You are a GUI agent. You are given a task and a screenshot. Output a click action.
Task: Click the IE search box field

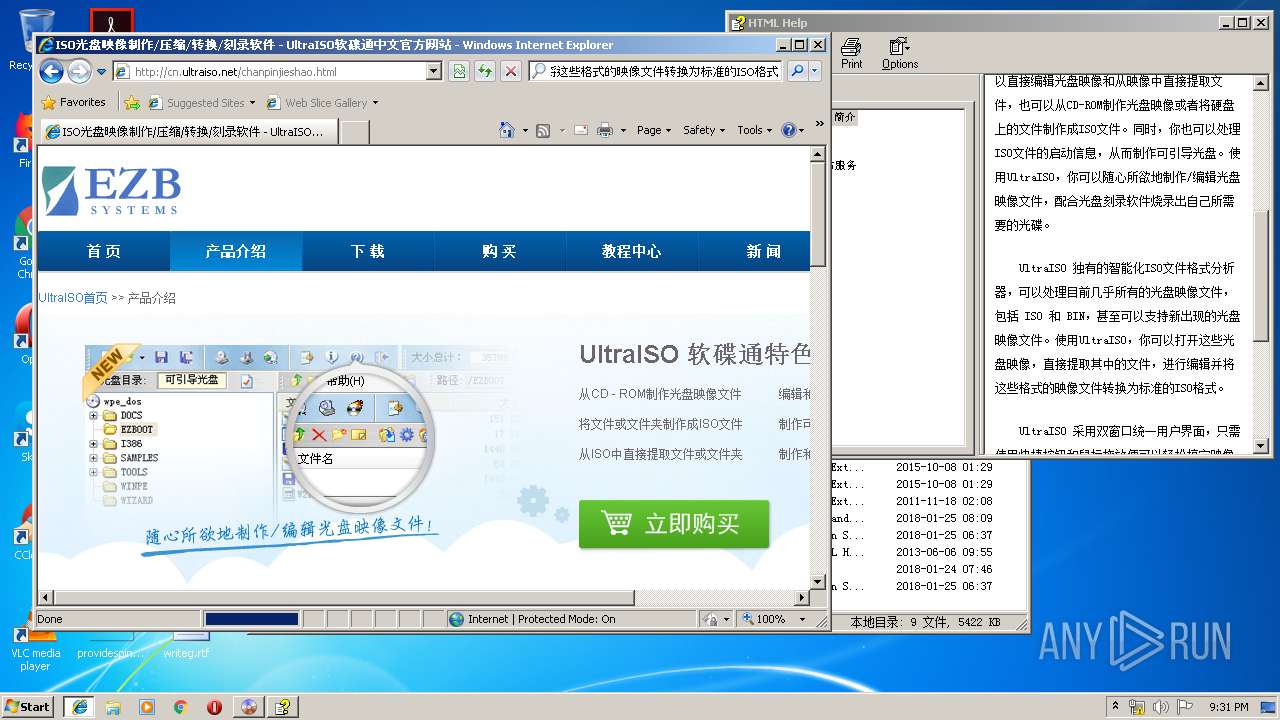pos(657,72)
